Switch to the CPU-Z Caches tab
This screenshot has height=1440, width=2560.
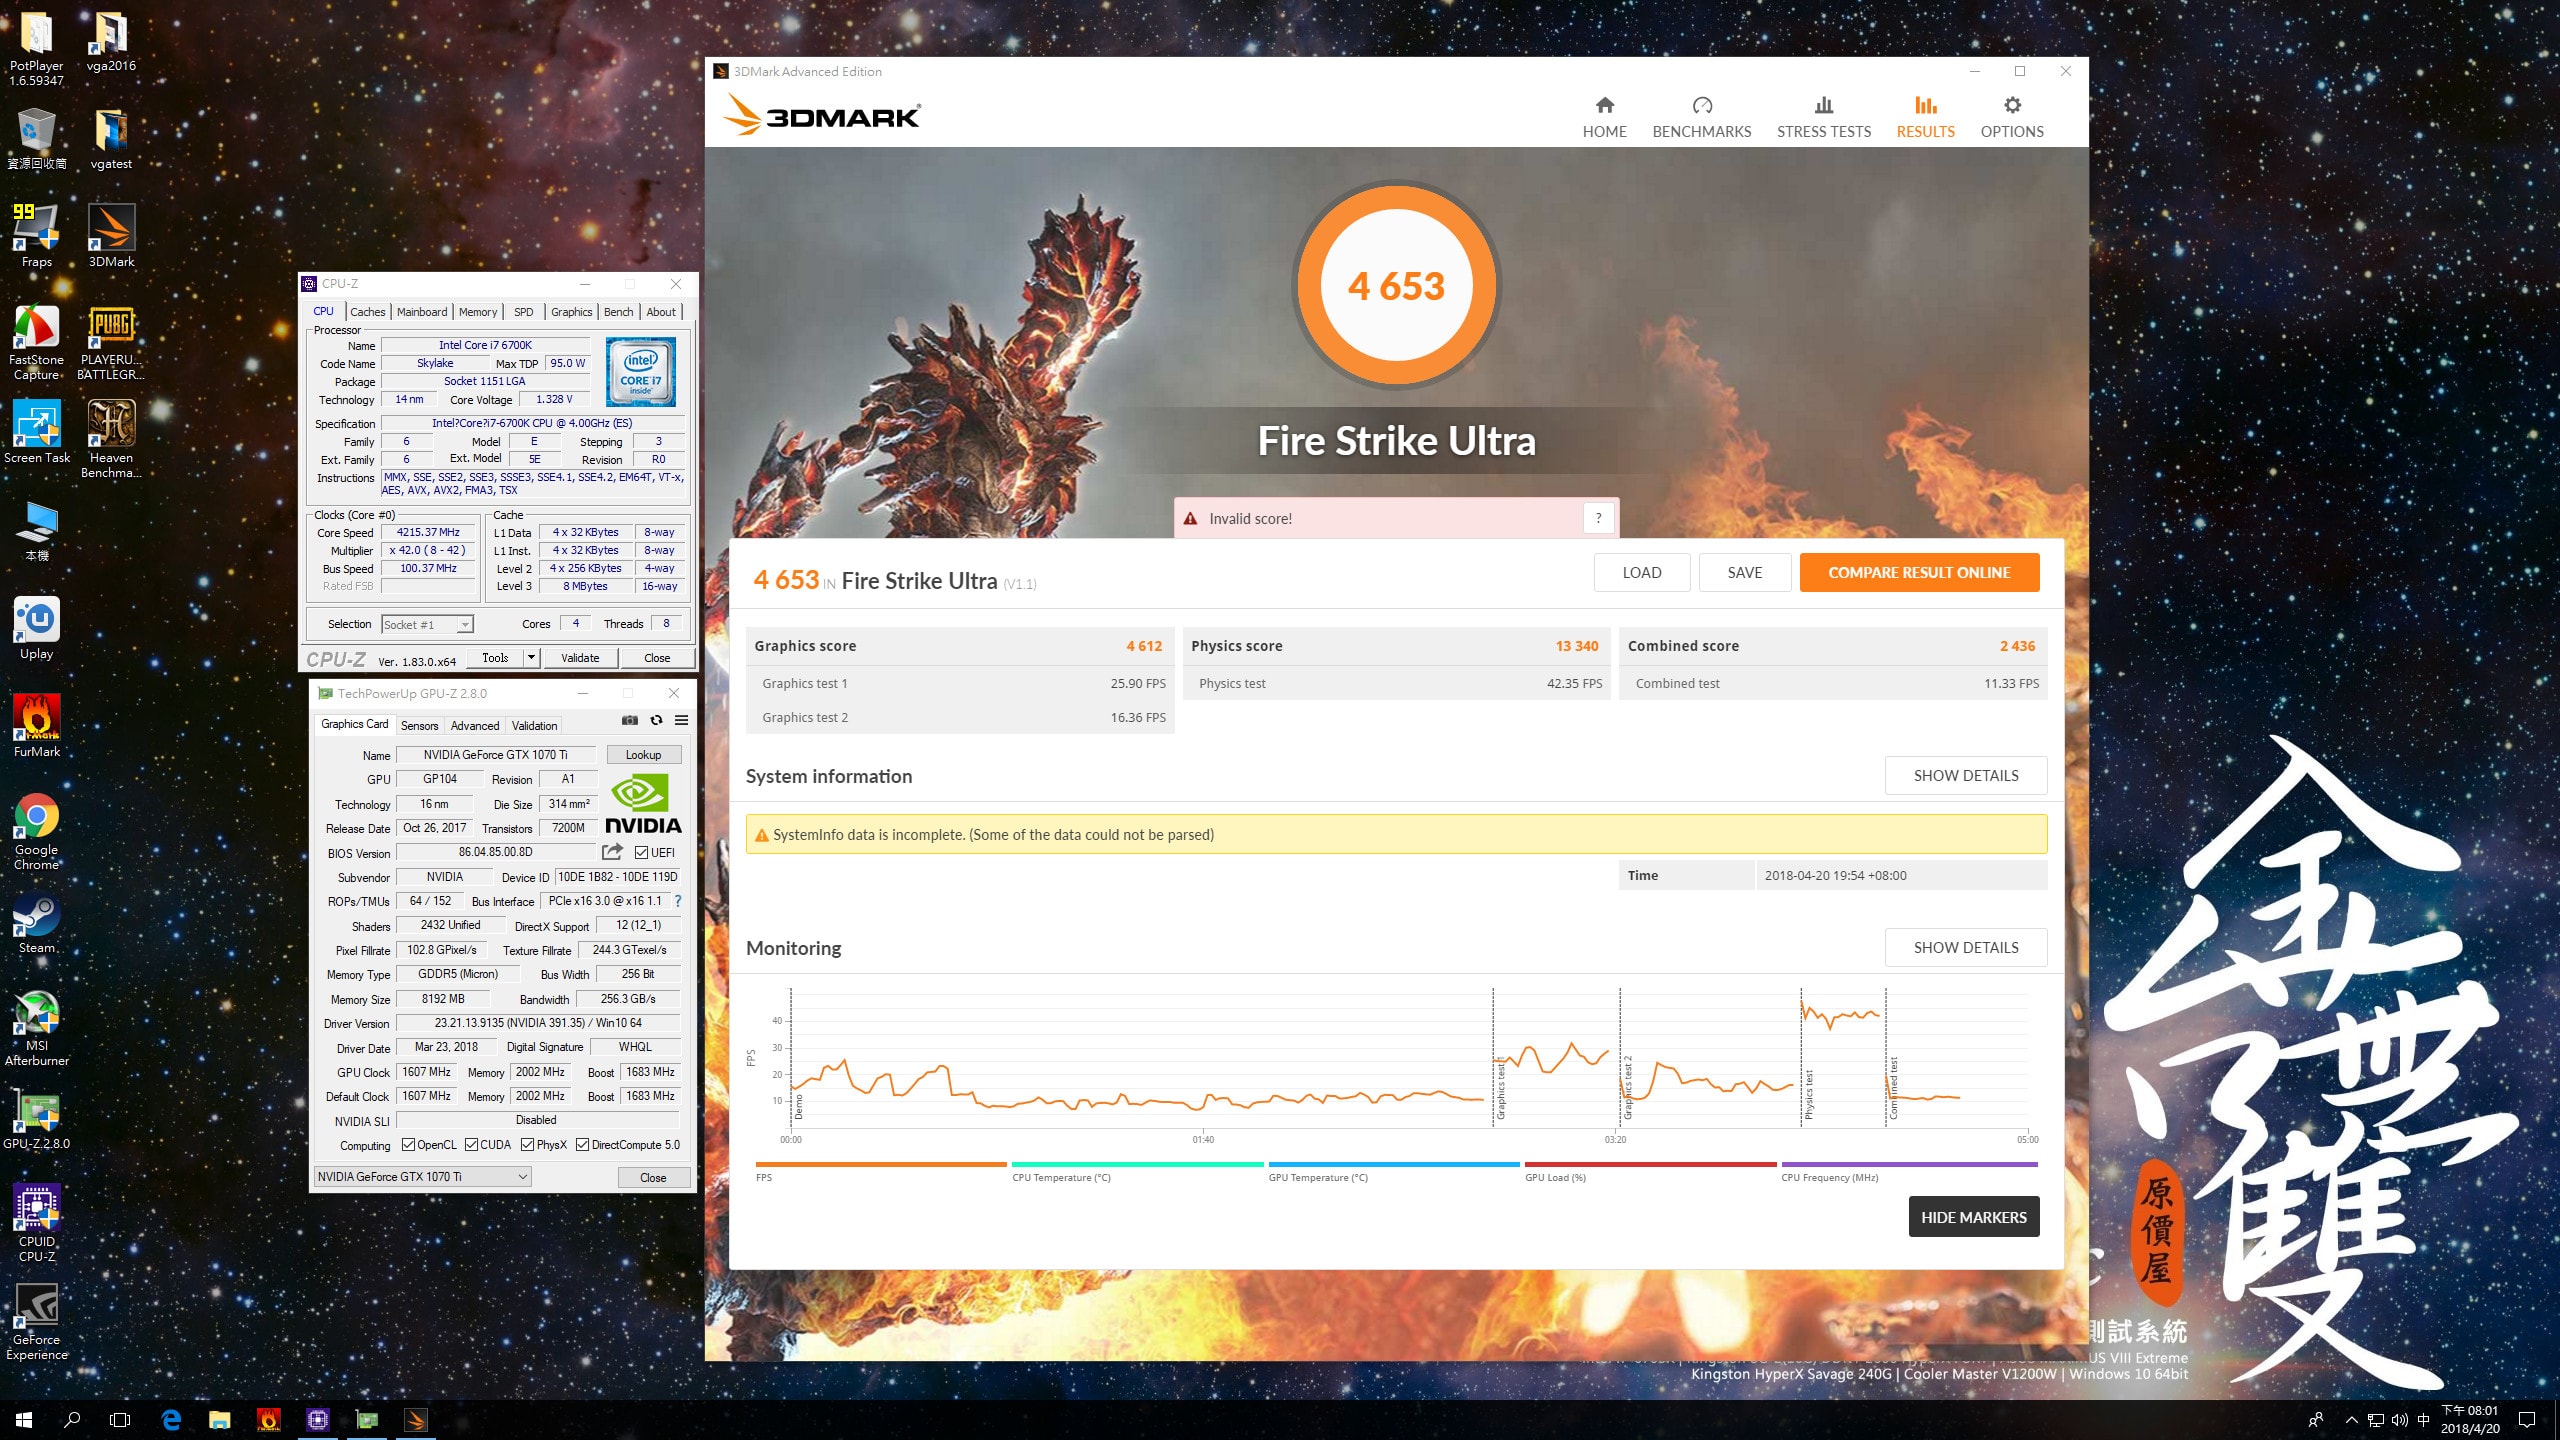[x=367, y=312]
